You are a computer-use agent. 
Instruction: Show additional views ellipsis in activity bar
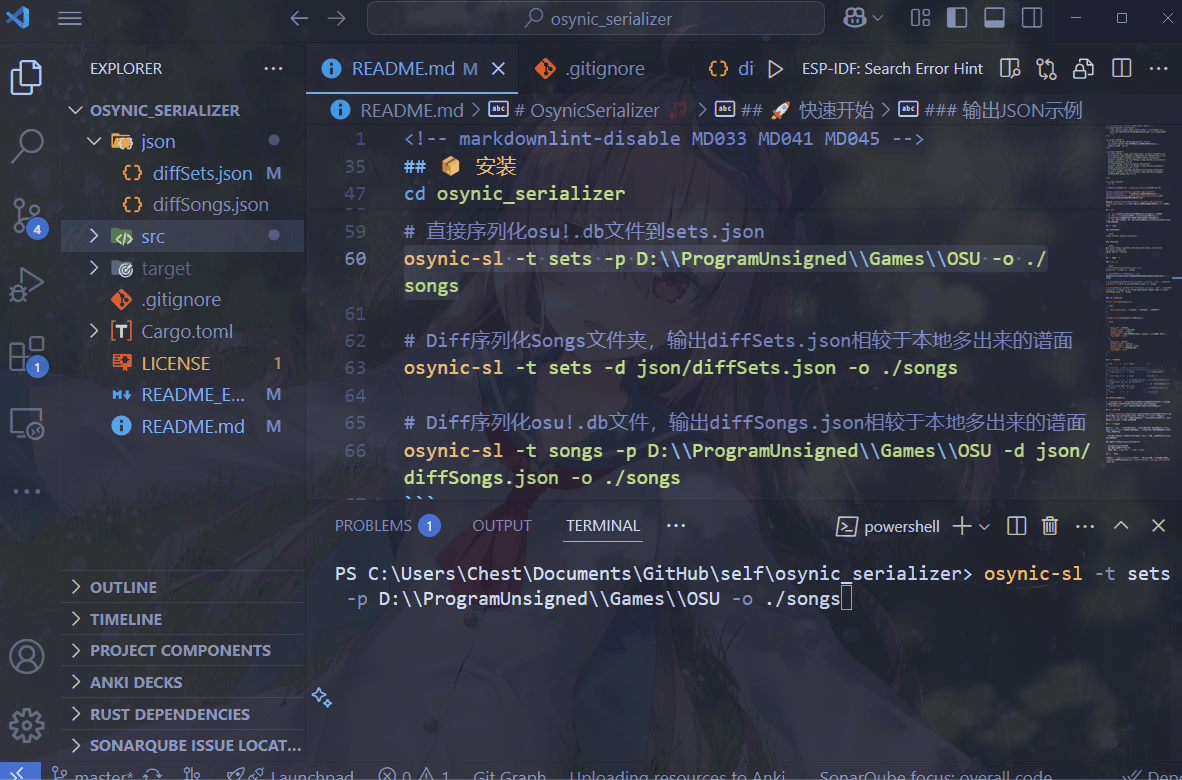point(26,491)
